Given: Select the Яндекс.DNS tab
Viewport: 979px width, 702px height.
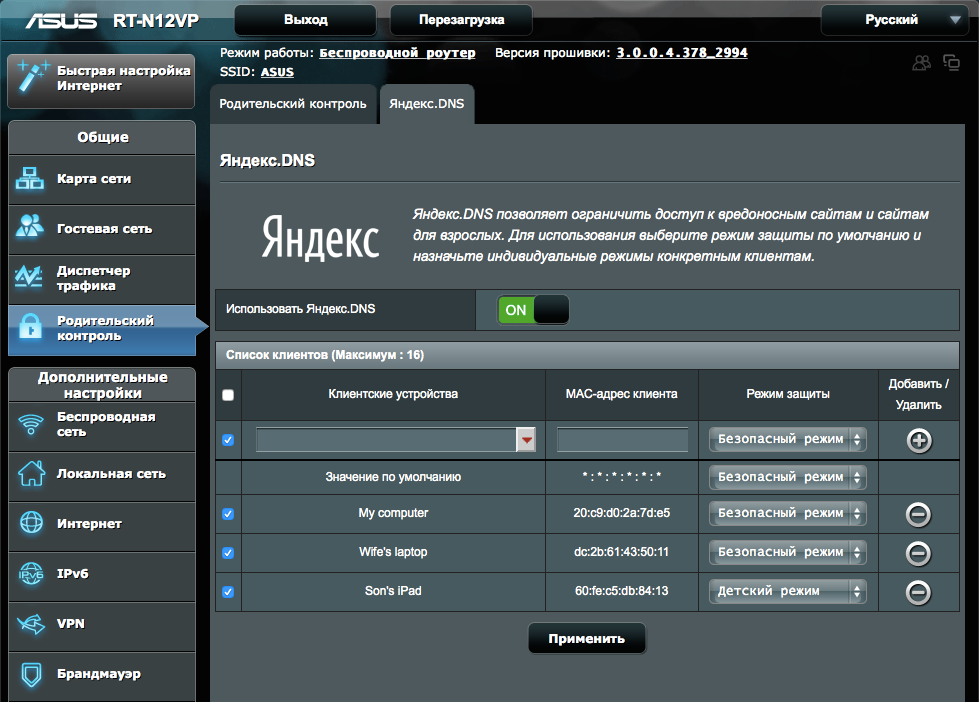Looking at the screenshot, I should 426,104.
